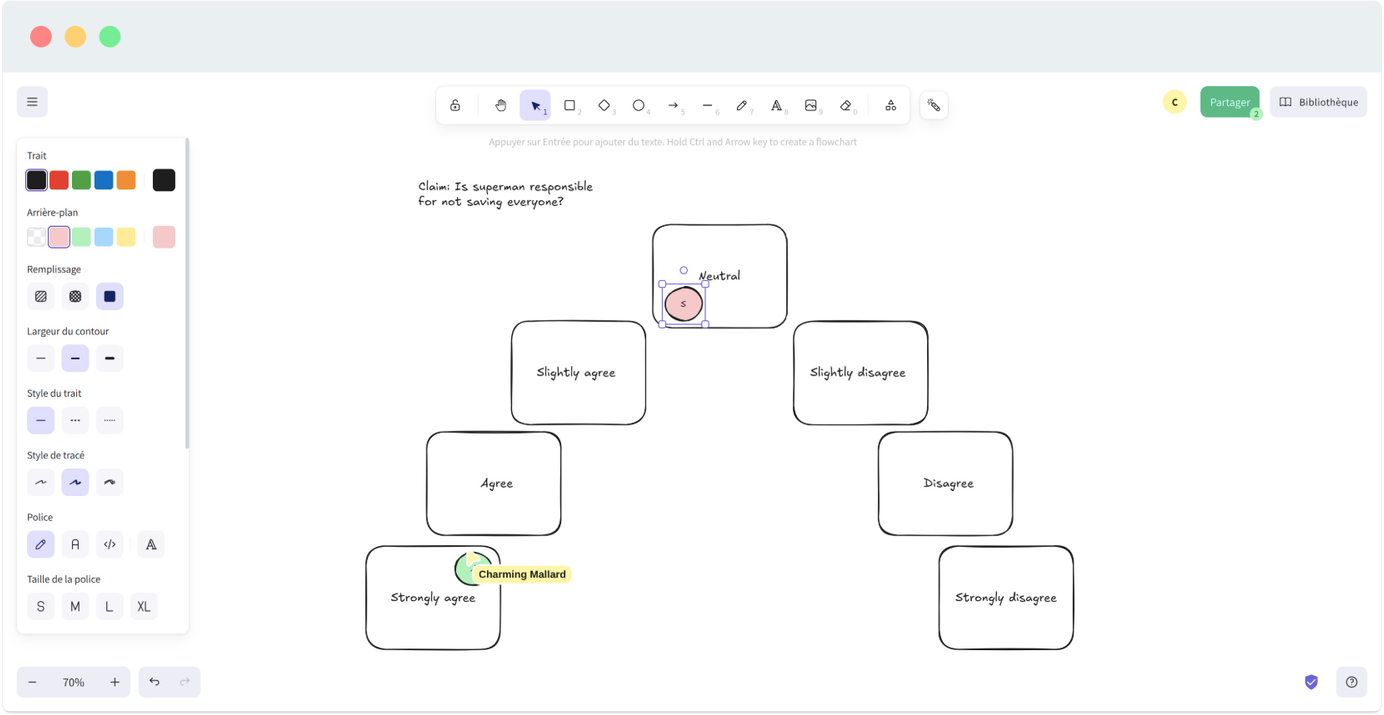Pick the transparent background swatch
This screenshot has height=715, width=1384.
coord(37,237)
